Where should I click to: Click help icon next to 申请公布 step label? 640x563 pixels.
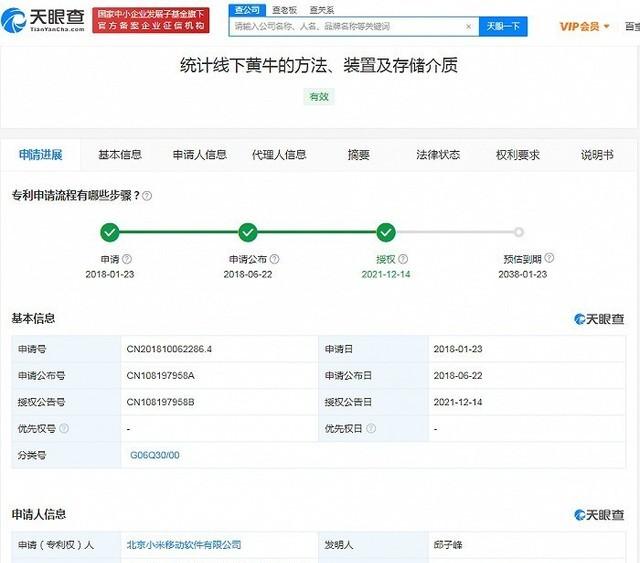(x=275, y=259)
